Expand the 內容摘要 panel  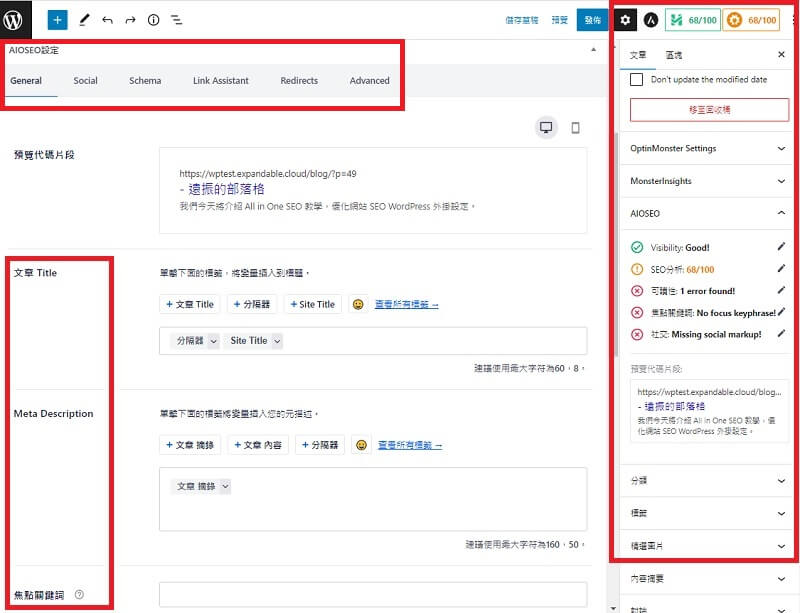[707, 579]
